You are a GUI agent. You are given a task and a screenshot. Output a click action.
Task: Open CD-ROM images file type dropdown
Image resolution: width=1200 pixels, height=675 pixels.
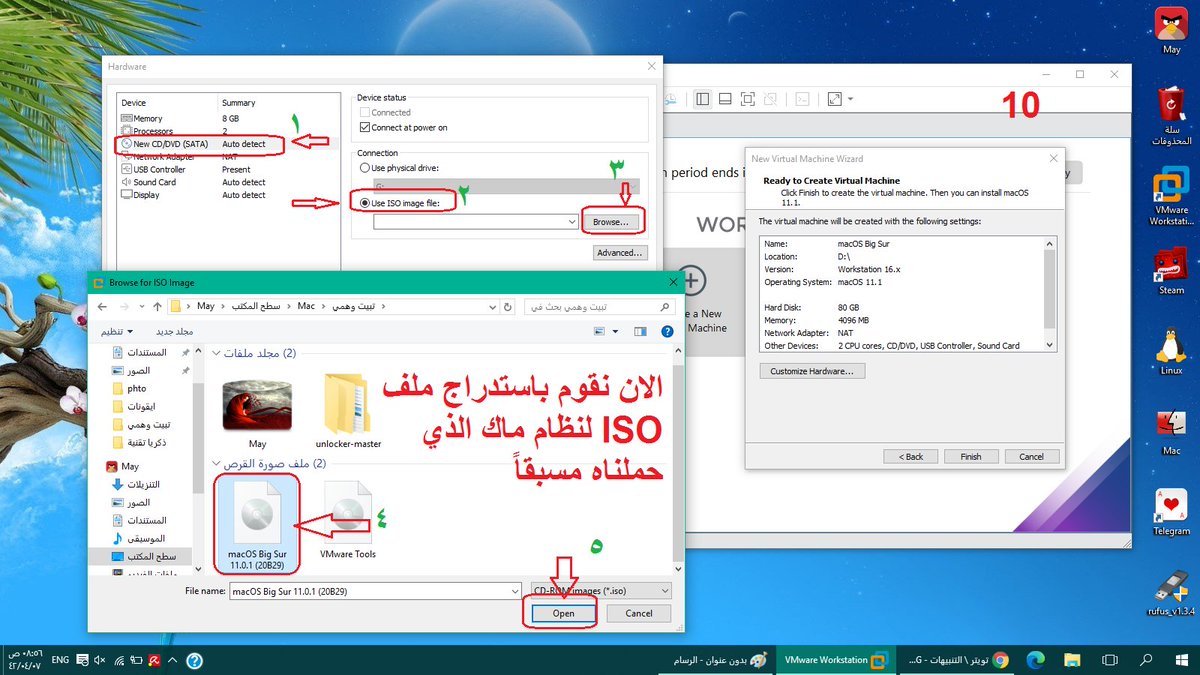600,591
